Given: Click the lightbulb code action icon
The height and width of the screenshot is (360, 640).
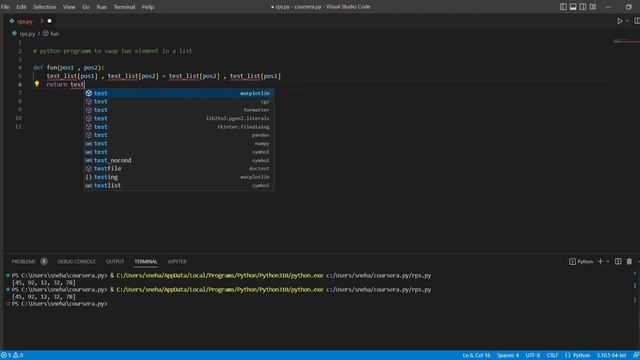Looking at the screenshot, I should tap(37, 84).
